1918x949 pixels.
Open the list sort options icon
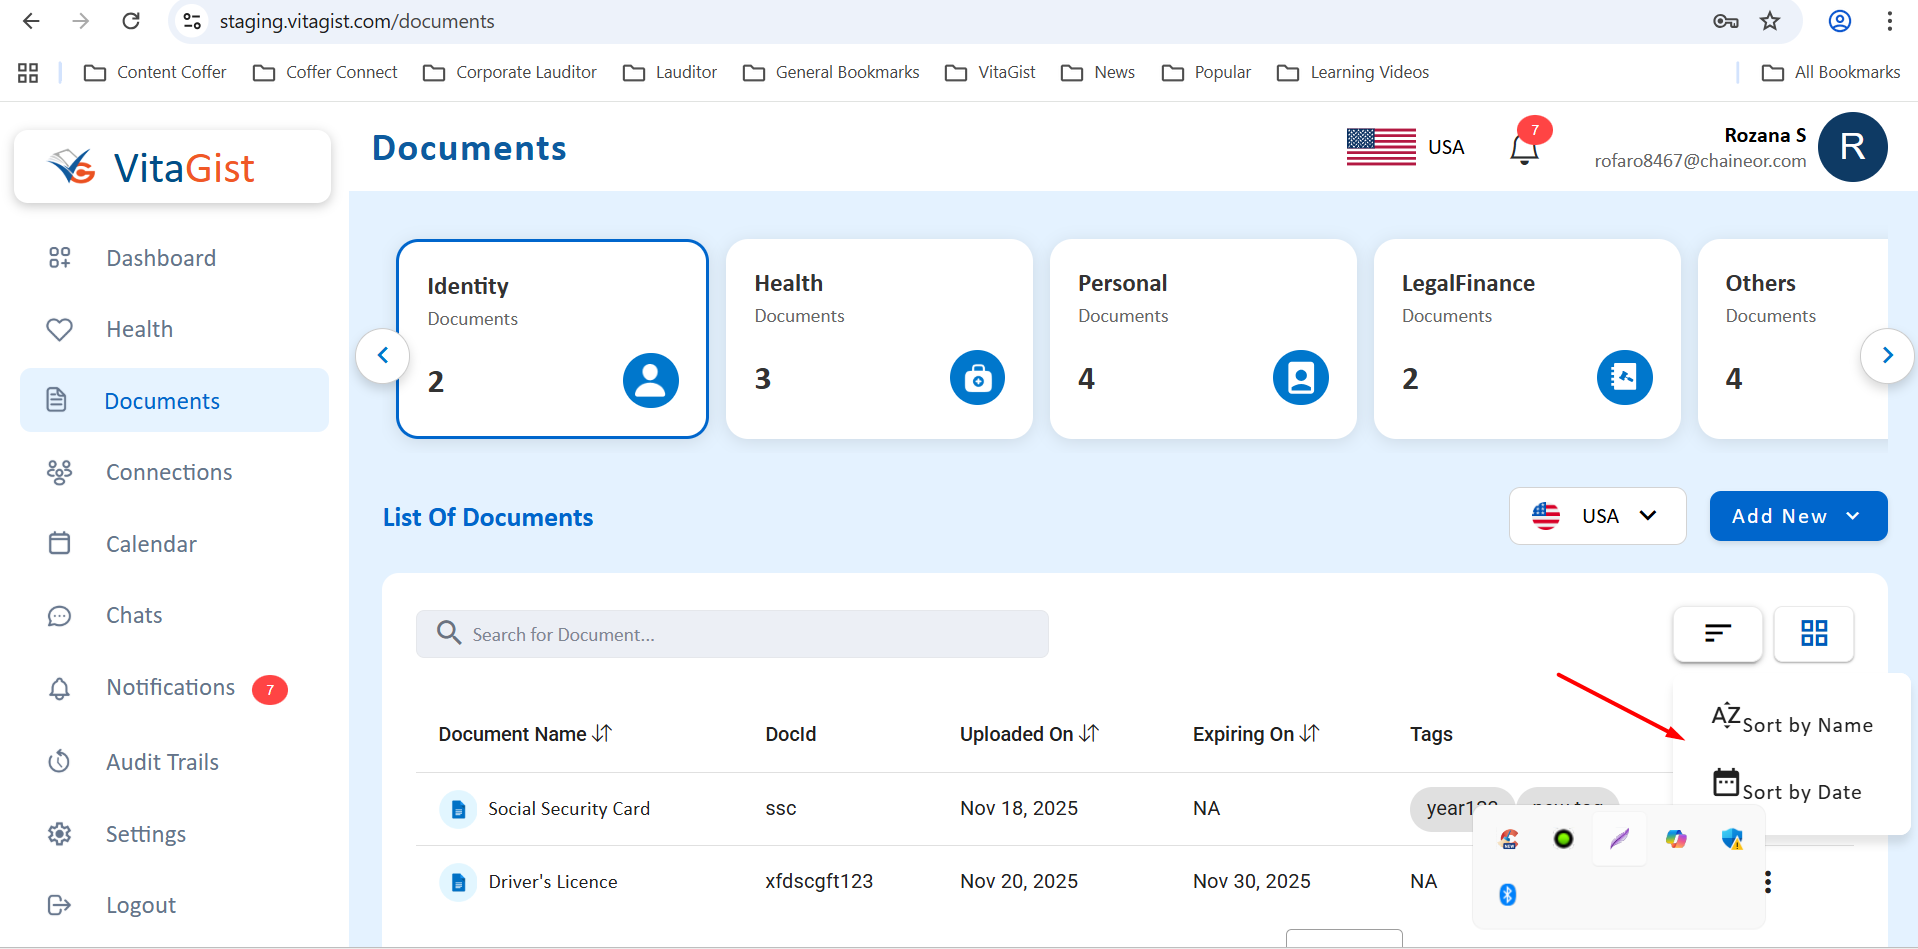point(1717,633)
